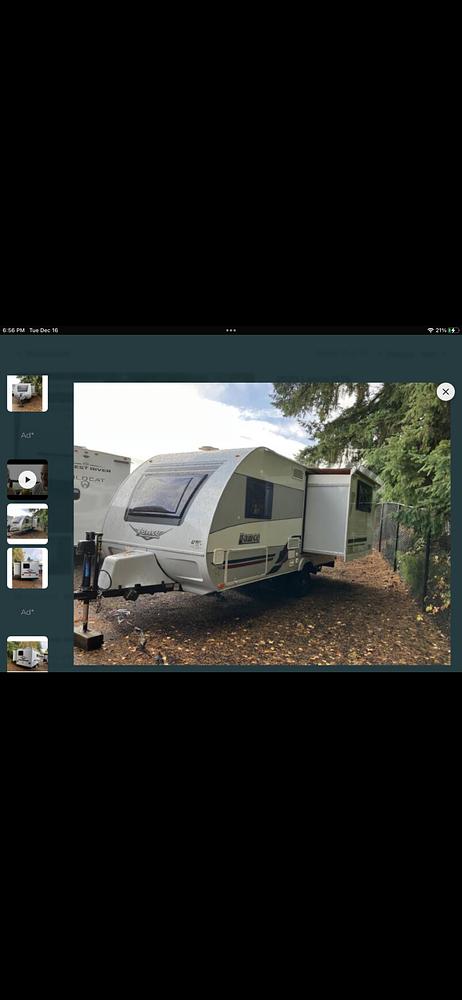Screen dimensions: 462x1000
Task: Tap the first Ad label above the video thumbnail
Action: (x=27, y=435)
